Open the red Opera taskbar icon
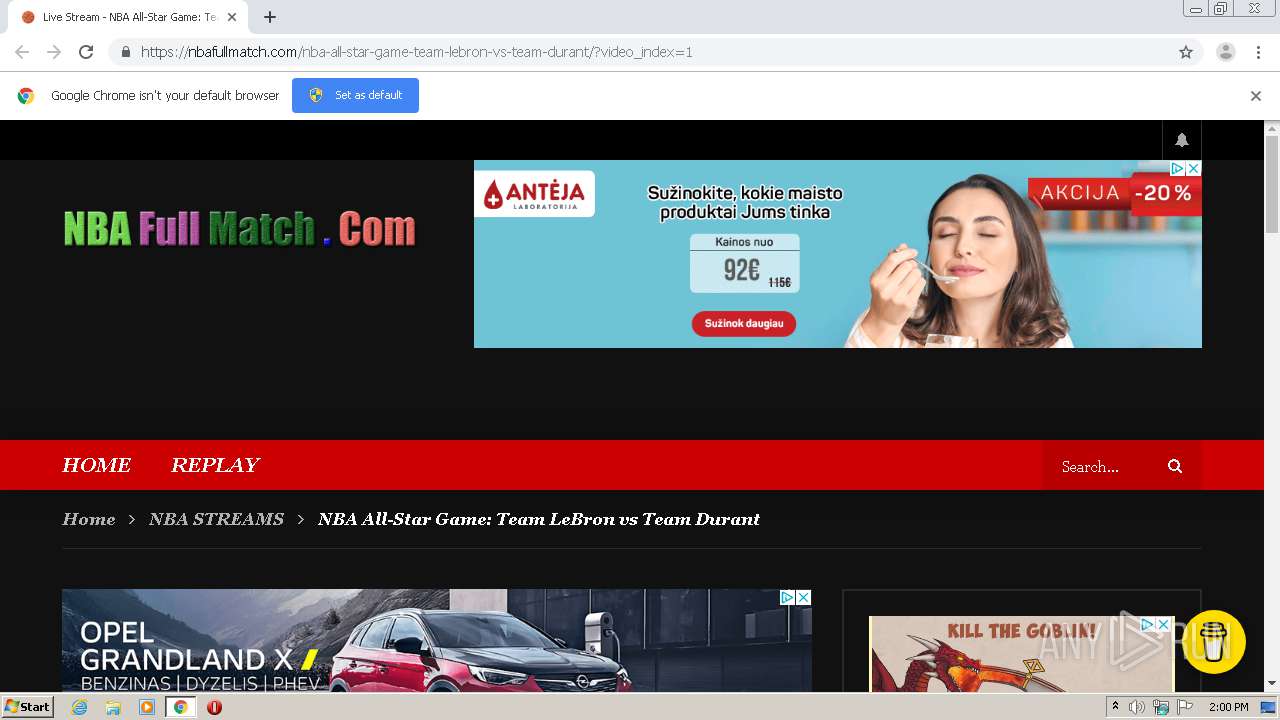 [x=214, y=707]
